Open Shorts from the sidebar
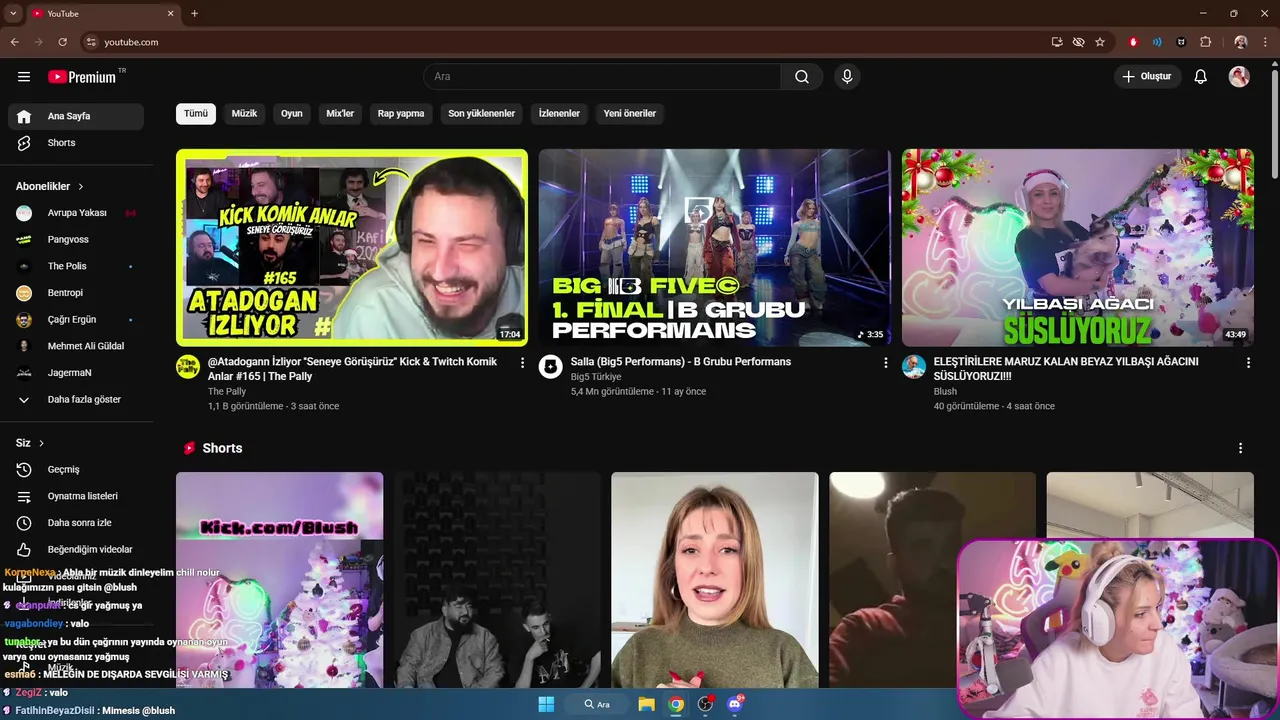Screen dimensions: 1280x720 pos(76,143)
